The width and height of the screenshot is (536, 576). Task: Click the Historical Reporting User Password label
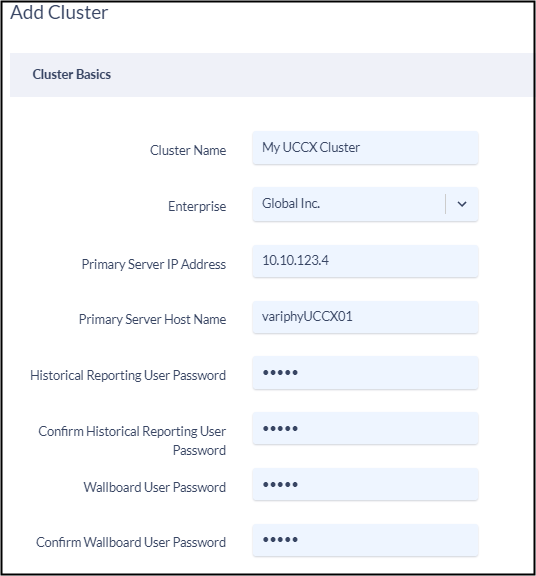click(x=128, y=375)
